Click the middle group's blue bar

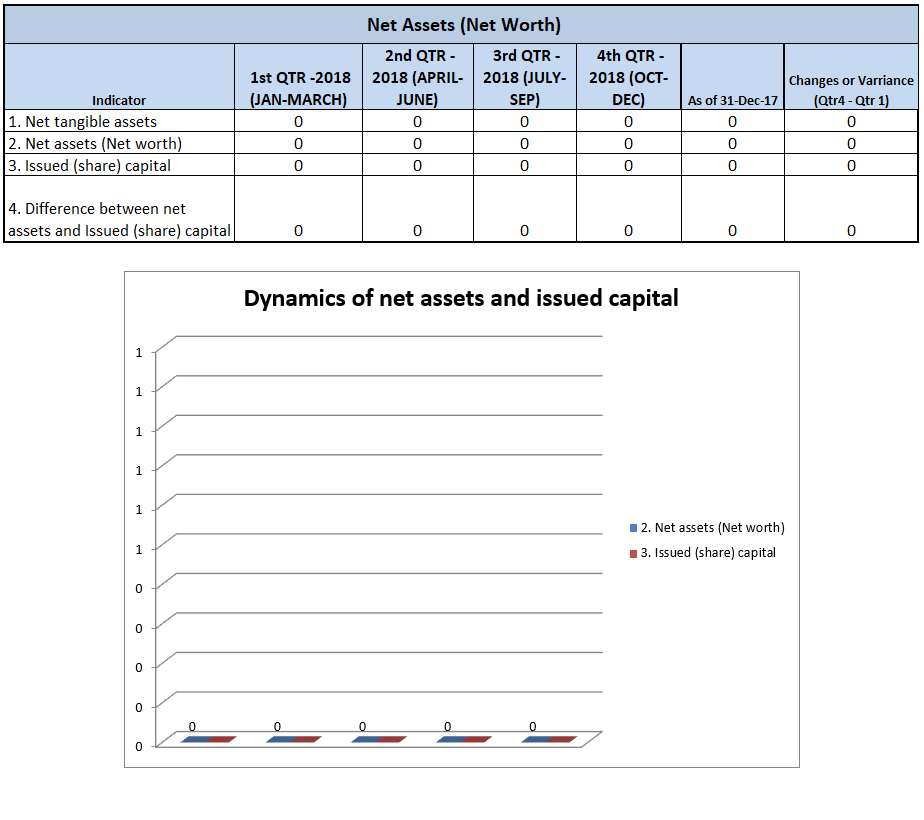pyautogui.click(x=367, y=739)
